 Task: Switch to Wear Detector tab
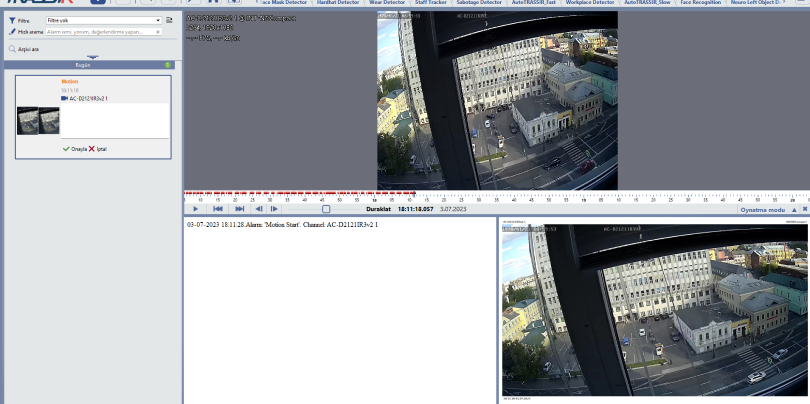tap(387, 3)
